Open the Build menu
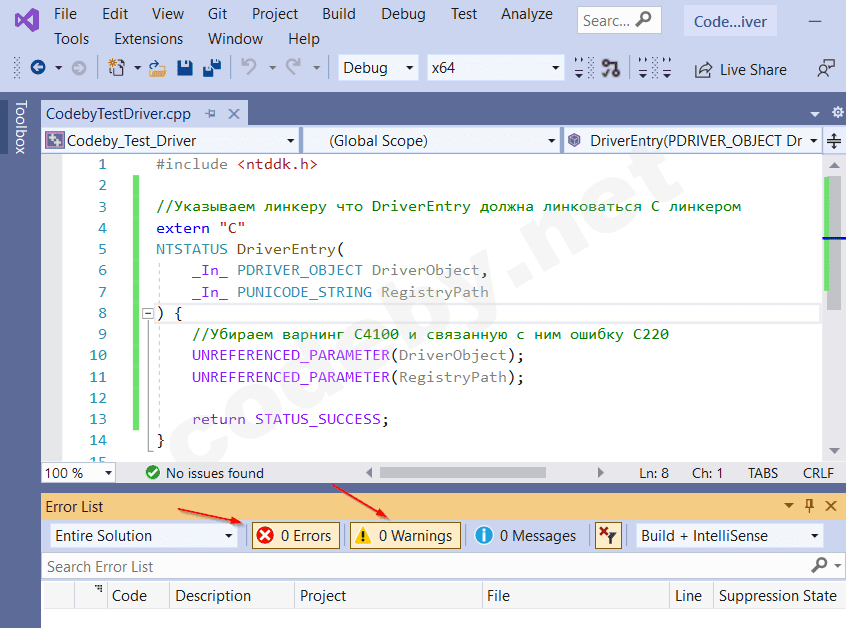 (x=339, y=13)
